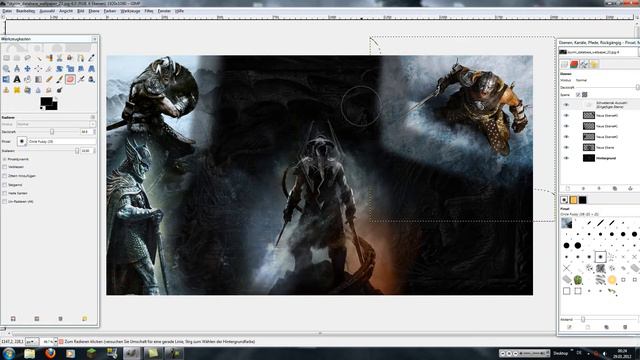Enable the Verblassen checkbox
The image size is (640, 360).
(4, 167)
